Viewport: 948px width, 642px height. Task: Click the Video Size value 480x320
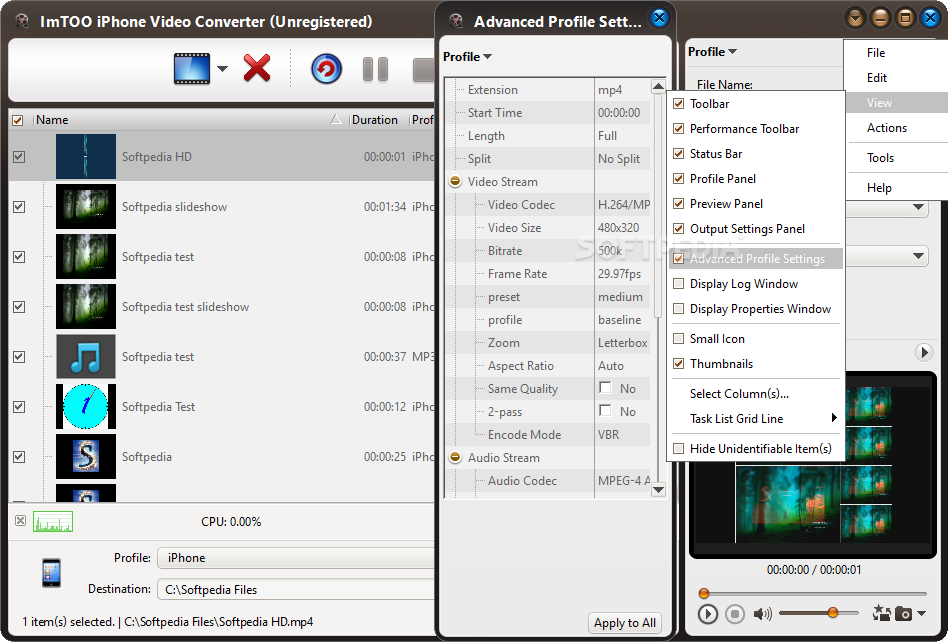[623, 228]
